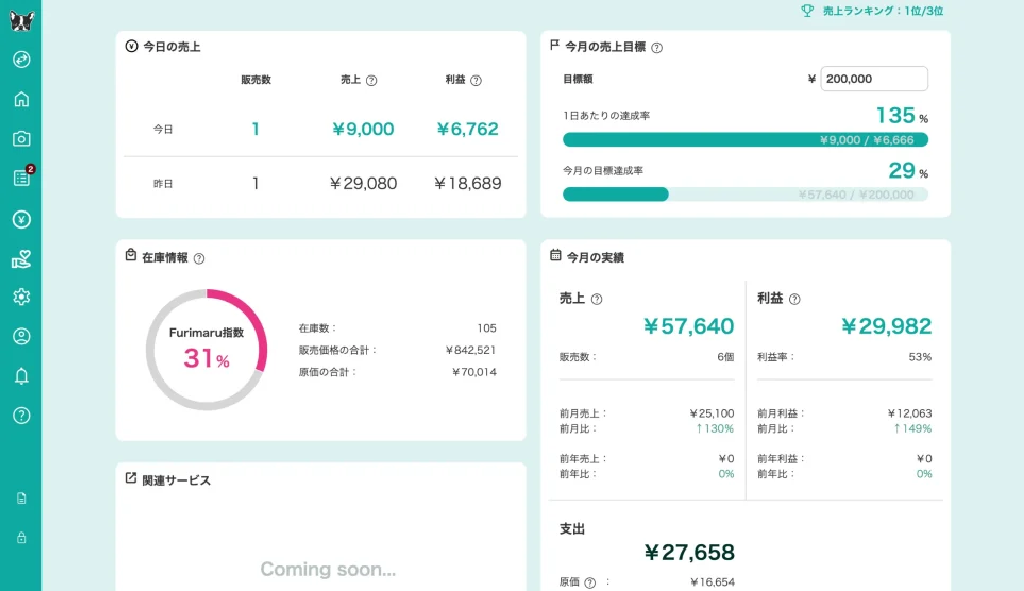The image size is (1024, 591).
Task: Click the Furimaru指数 donut chart
Action: click(206, 349)
